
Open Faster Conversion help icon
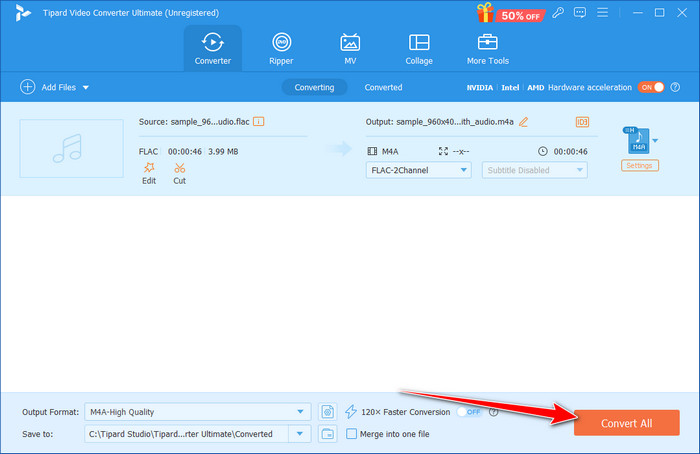pyautogui.click(x=493, y=412)
